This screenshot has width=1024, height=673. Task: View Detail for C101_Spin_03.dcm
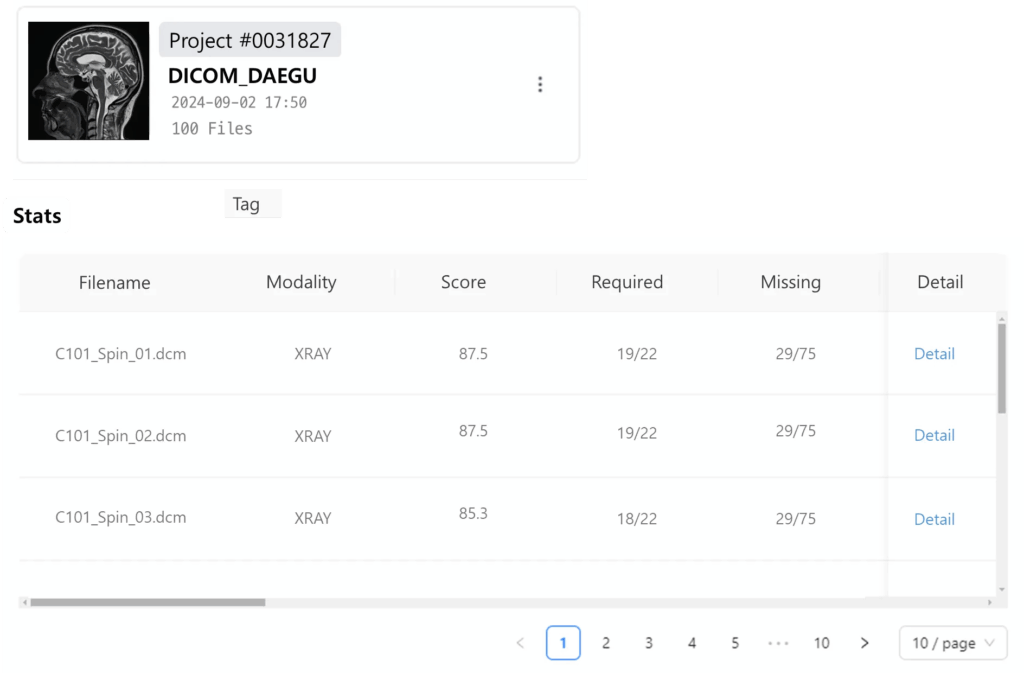[x=934, y=520]
